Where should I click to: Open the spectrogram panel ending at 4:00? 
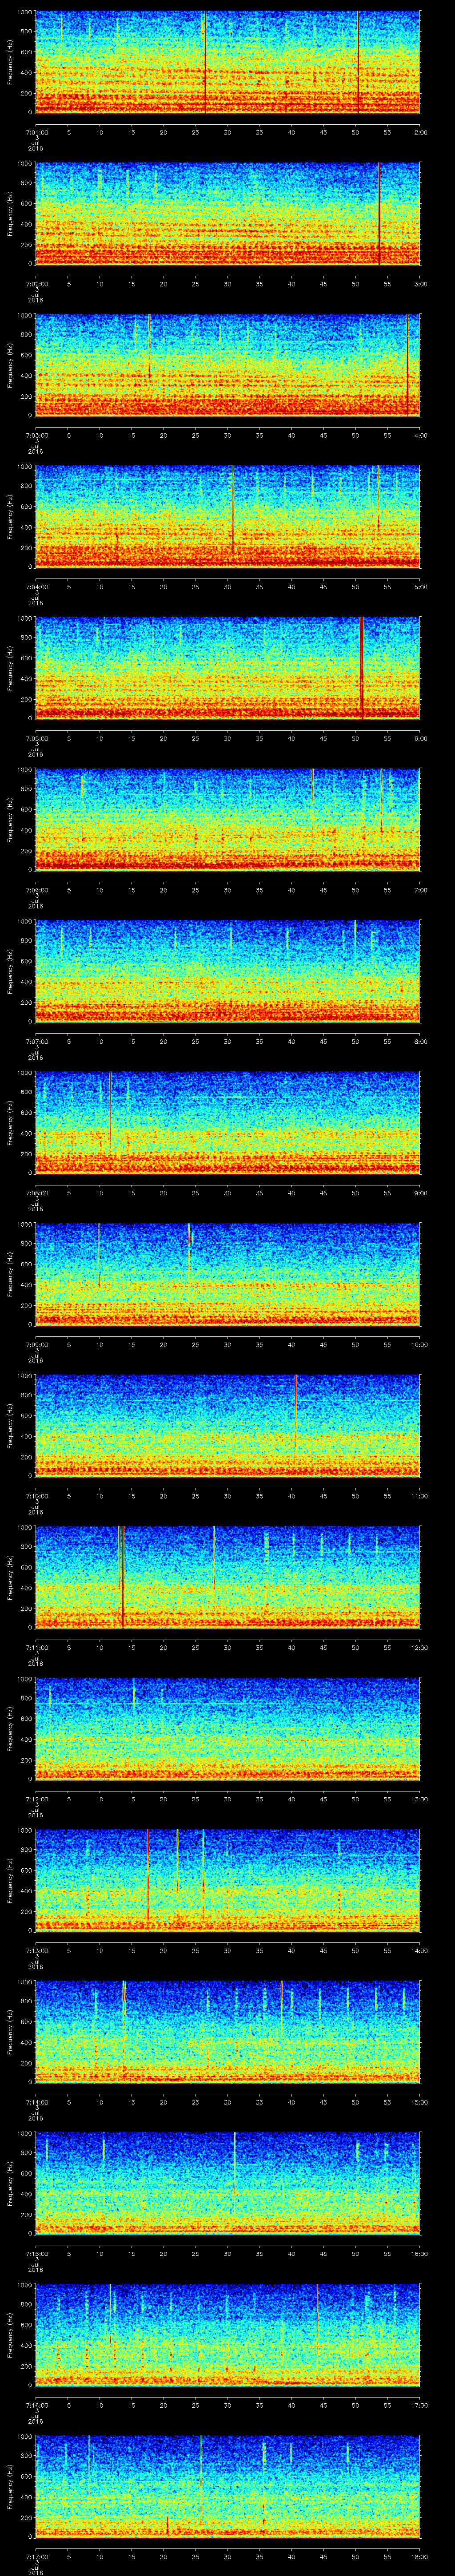pos(227,365)
